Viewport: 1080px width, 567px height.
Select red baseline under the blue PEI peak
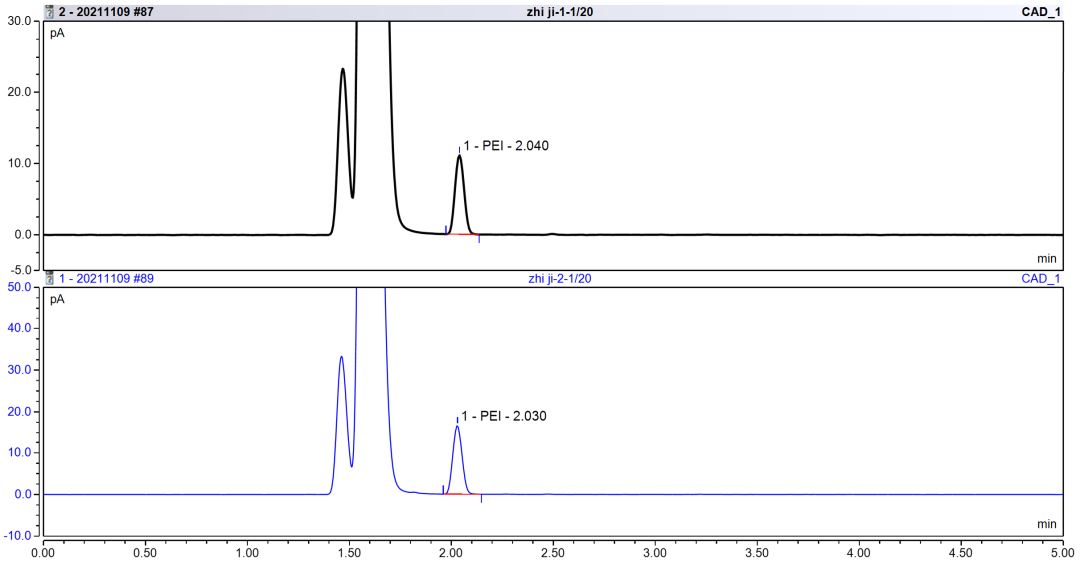click(x=461, y=494)
